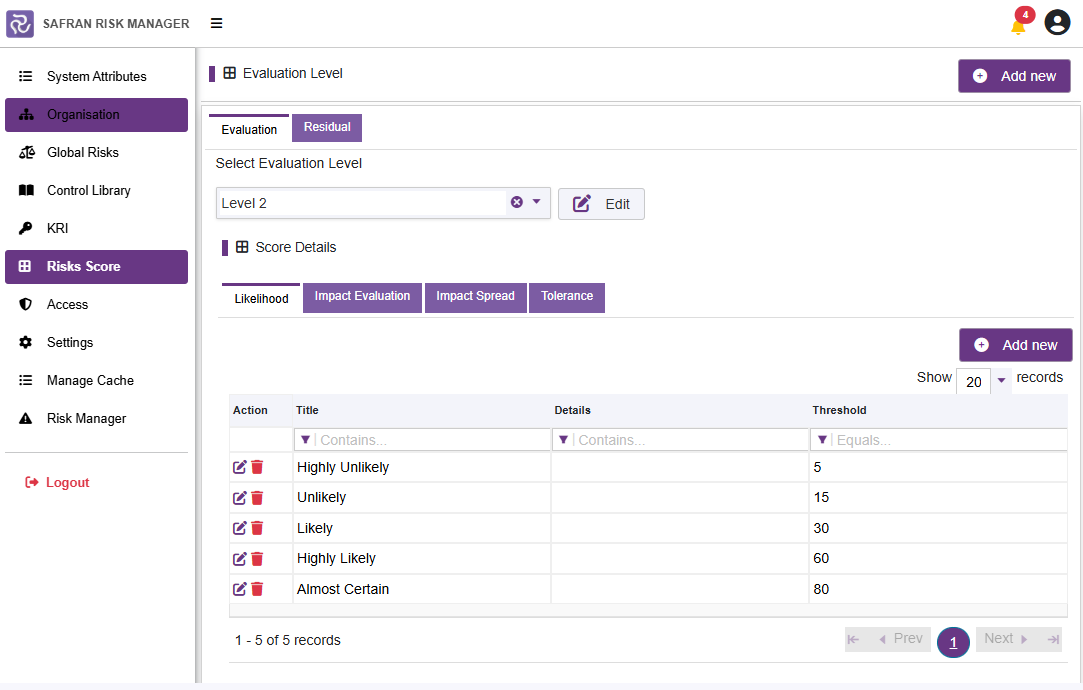Open Manage Cache in sidebar
This screenshot has height=690, width=1083.
click(x=96, y=381)
